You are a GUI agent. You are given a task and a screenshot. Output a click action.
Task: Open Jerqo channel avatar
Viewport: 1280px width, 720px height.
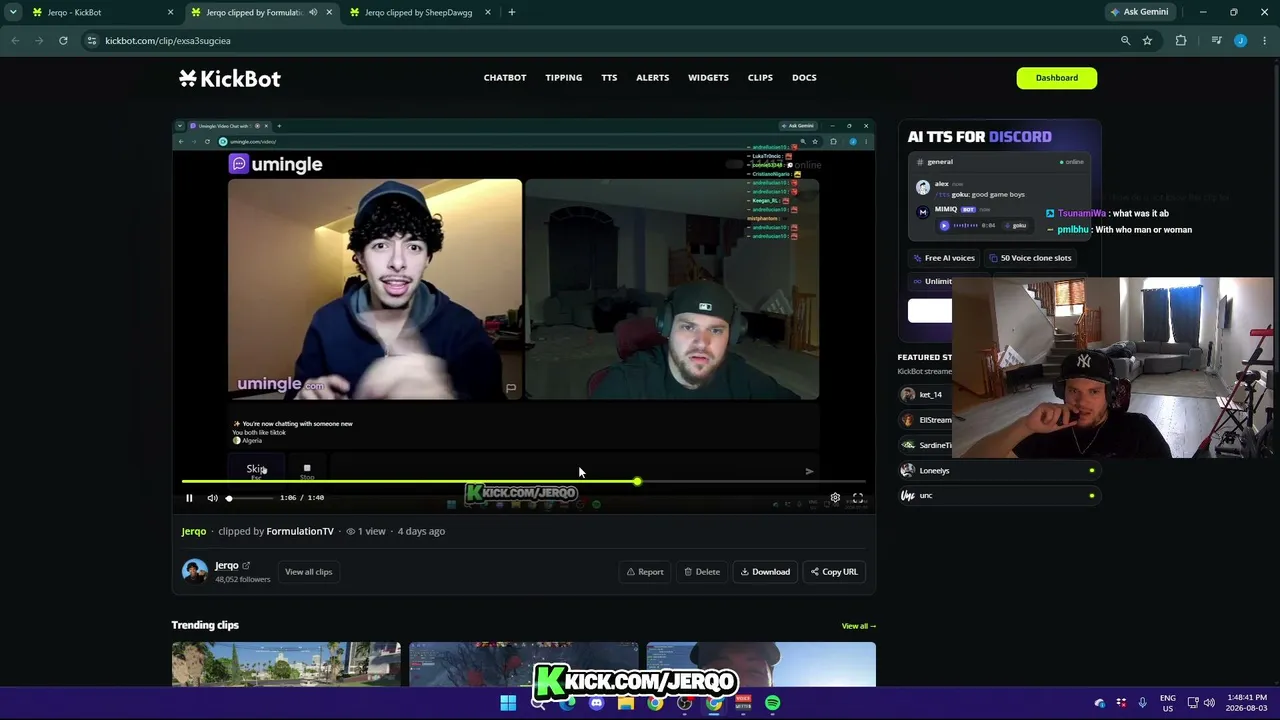coord(195,571)
